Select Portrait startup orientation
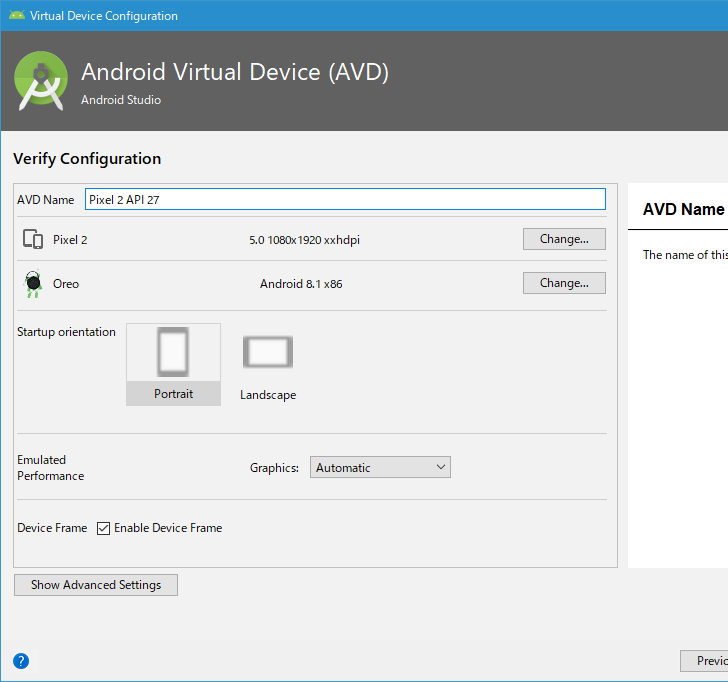The height and width of the screenshot is (682, 728). click(x=173, y=364)
